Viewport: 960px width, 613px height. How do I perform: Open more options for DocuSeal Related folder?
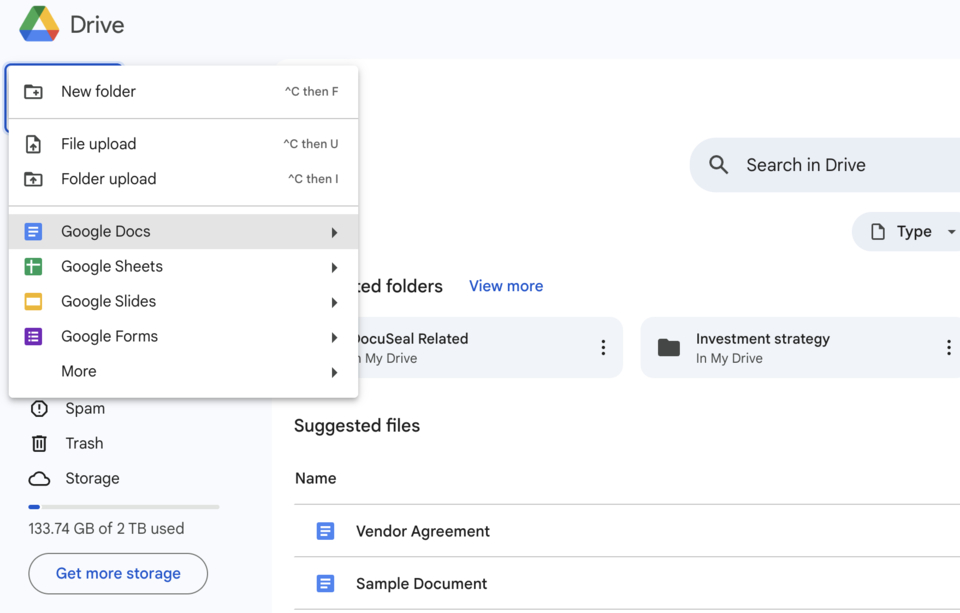(x=603, y=347)
